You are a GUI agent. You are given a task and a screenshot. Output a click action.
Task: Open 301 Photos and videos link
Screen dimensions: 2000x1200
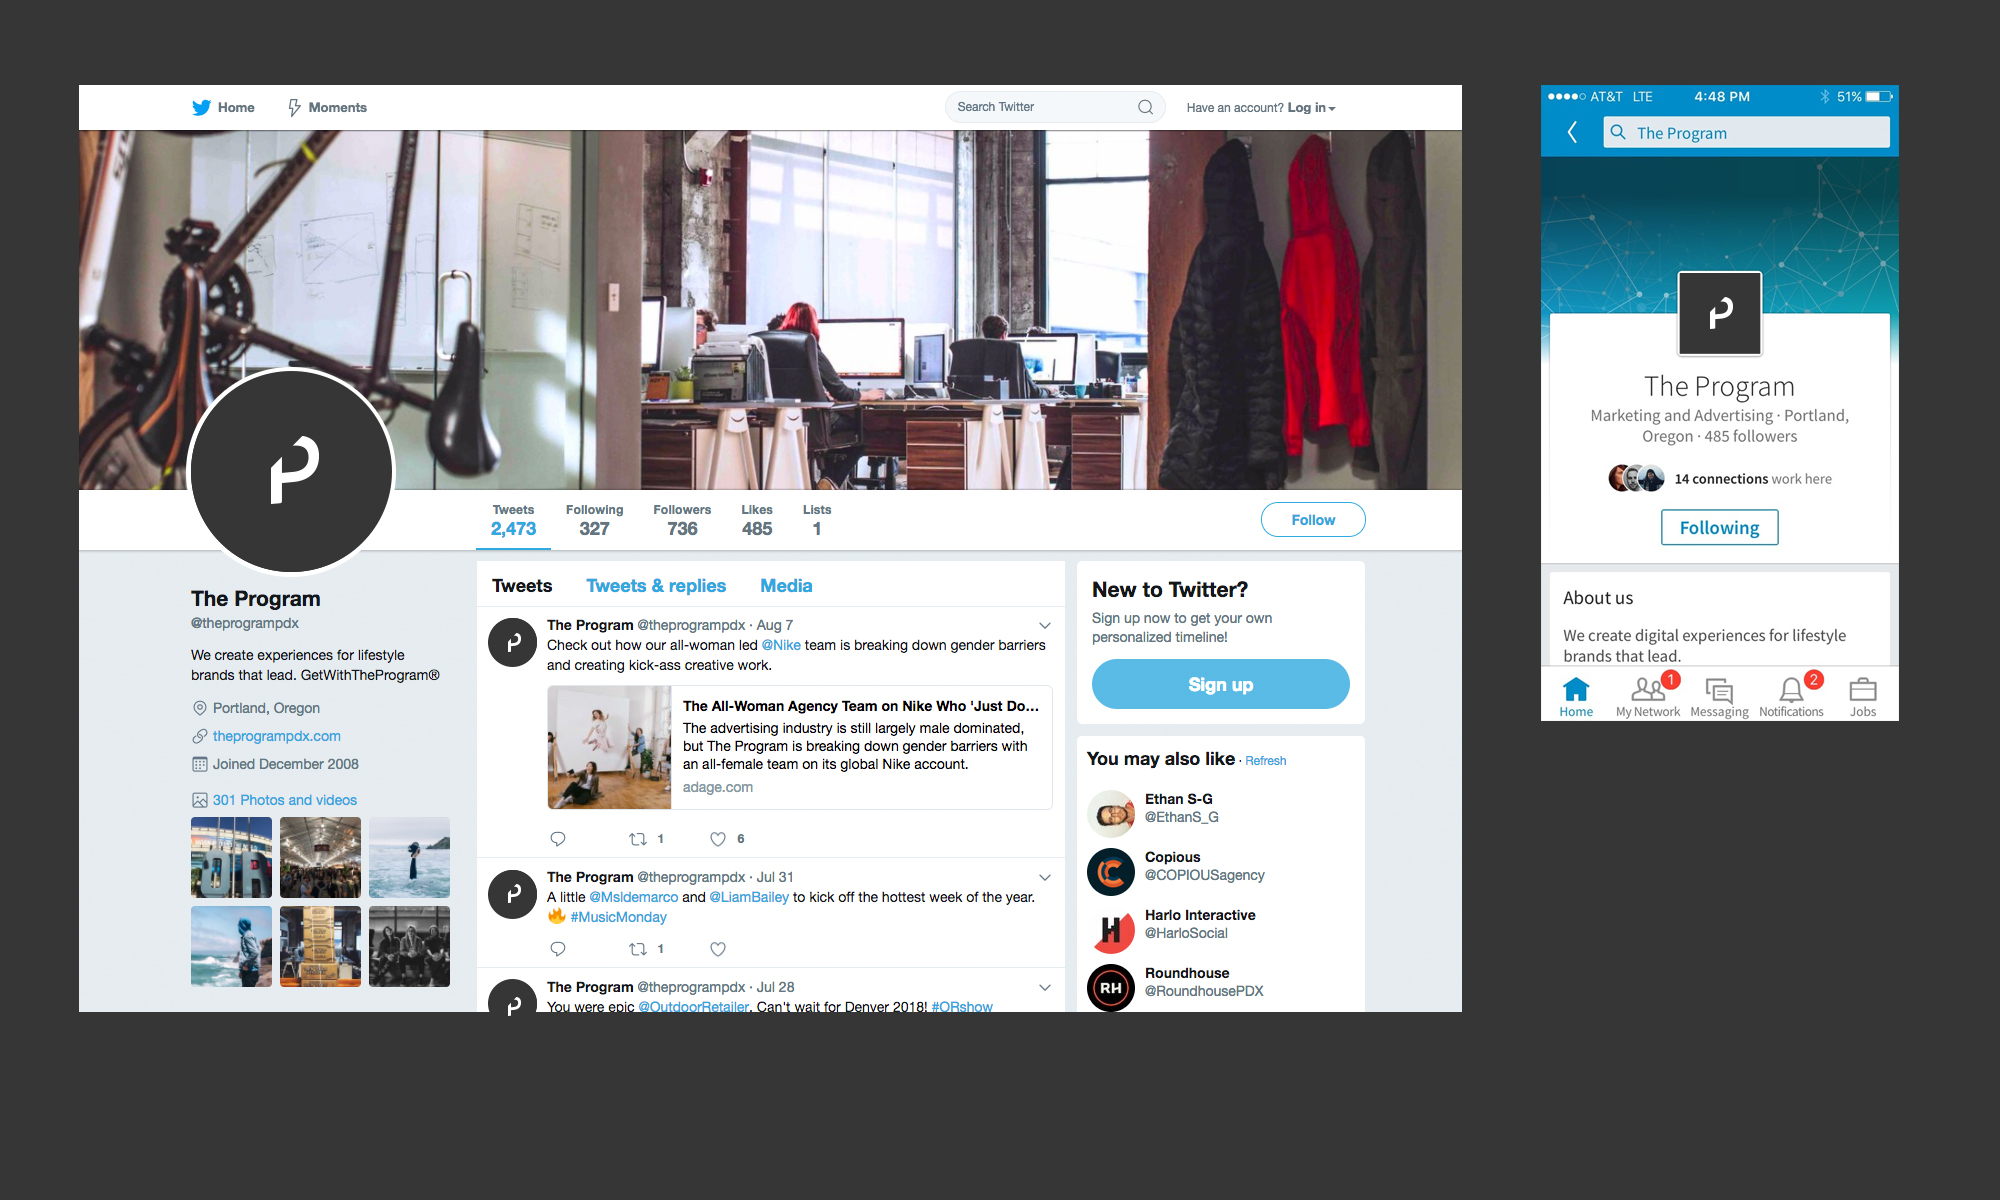284,800
